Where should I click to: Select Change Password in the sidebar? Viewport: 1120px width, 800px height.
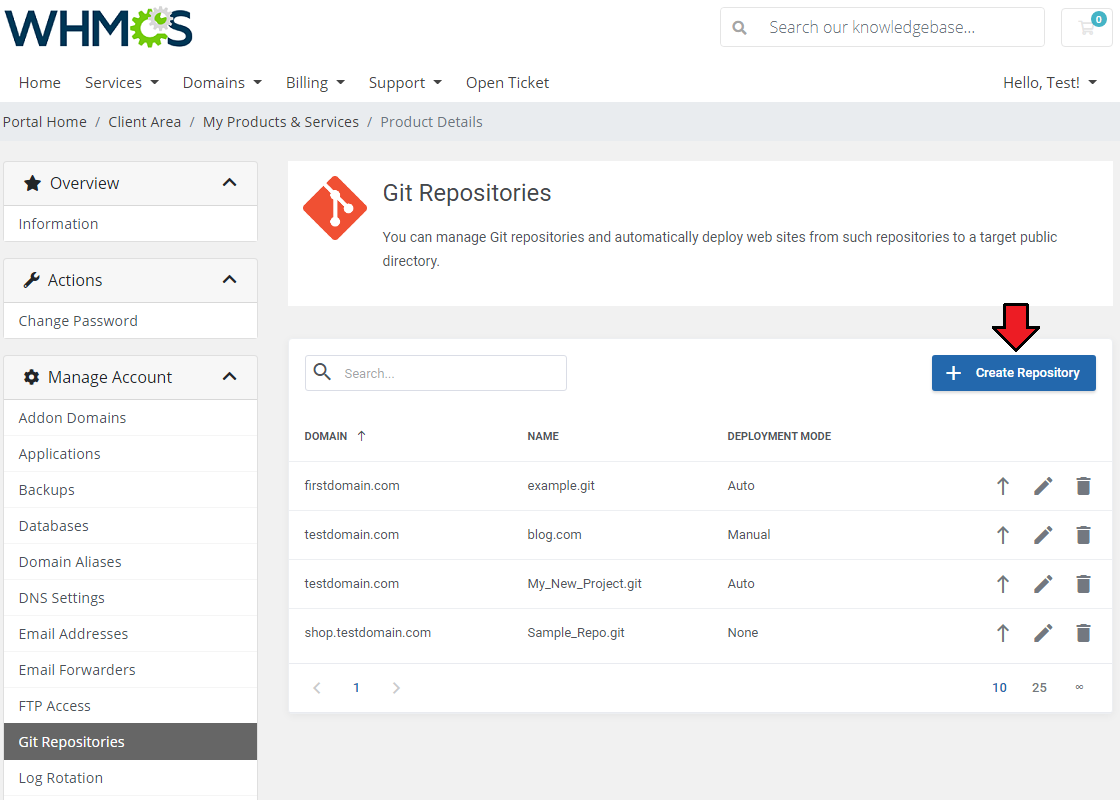click(130, 321)
